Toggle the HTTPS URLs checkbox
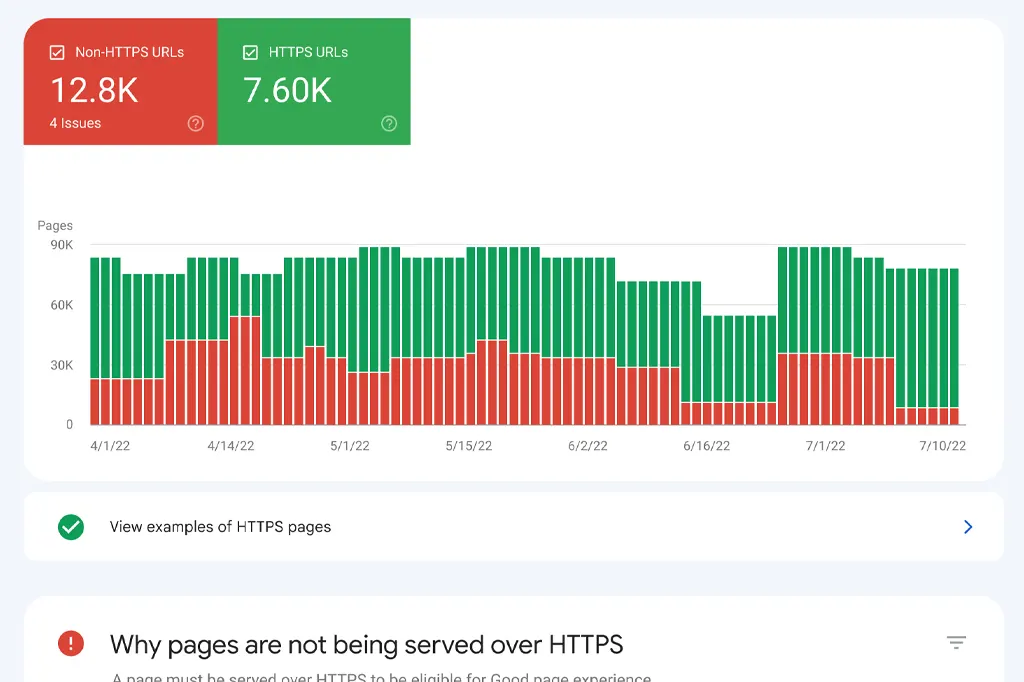 tap(250, 52)
